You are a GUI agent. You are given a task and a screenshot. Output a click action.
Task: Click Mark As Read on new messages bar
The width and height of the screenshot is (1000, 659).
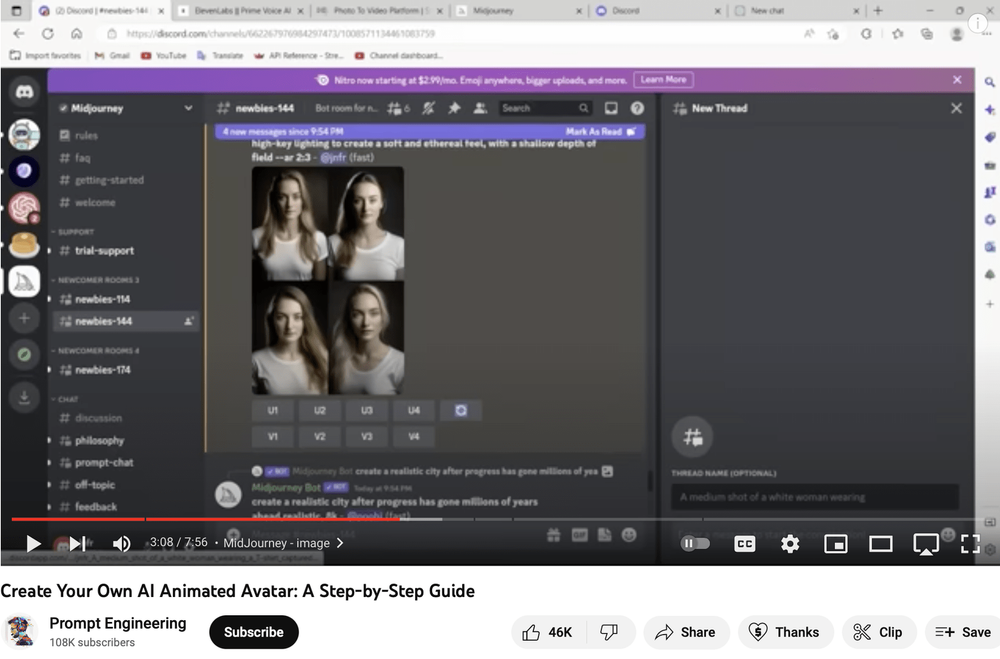(x=600, y=131)
